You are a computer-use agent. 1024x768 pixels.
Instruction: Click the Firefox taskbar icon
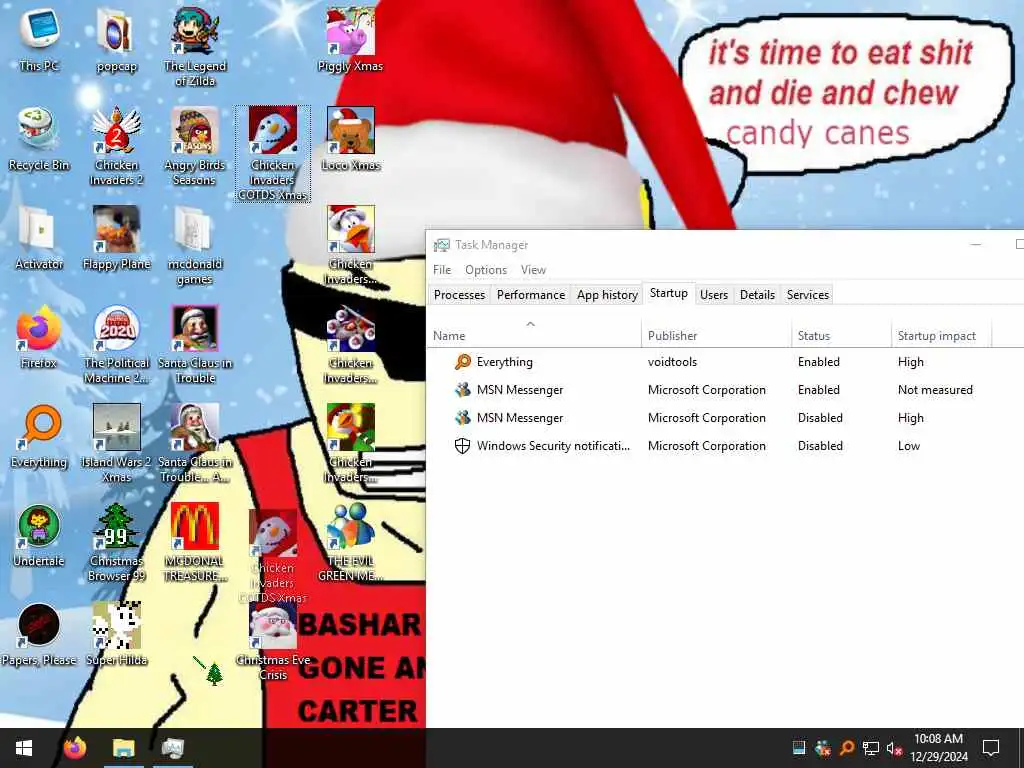coord(75,748)
